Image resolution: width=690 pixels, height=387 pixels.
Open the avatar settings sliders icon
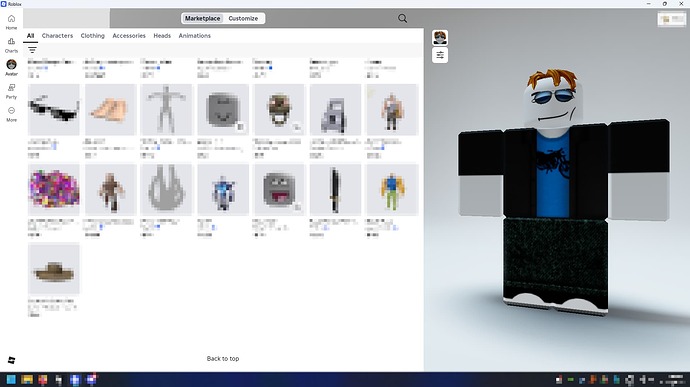pyautogui.click(x=440, y=55)
